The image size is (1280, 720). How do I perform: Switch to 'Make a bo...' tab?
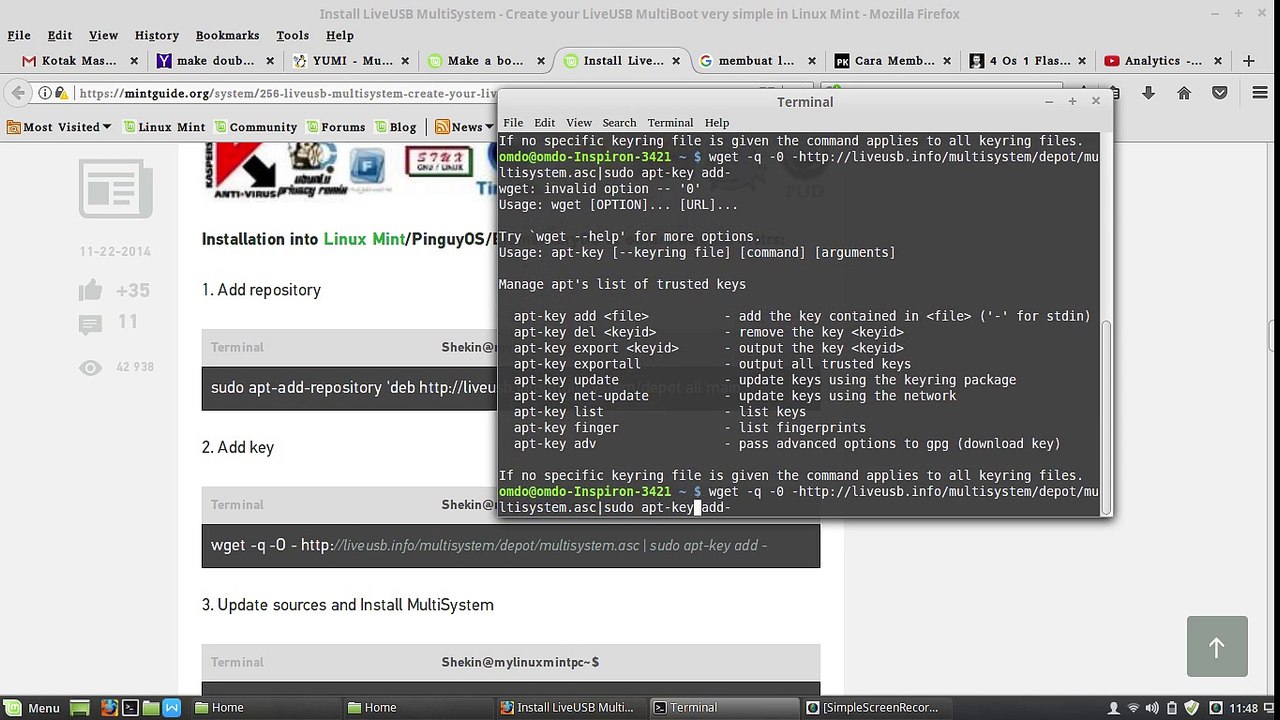click(484, 61)
